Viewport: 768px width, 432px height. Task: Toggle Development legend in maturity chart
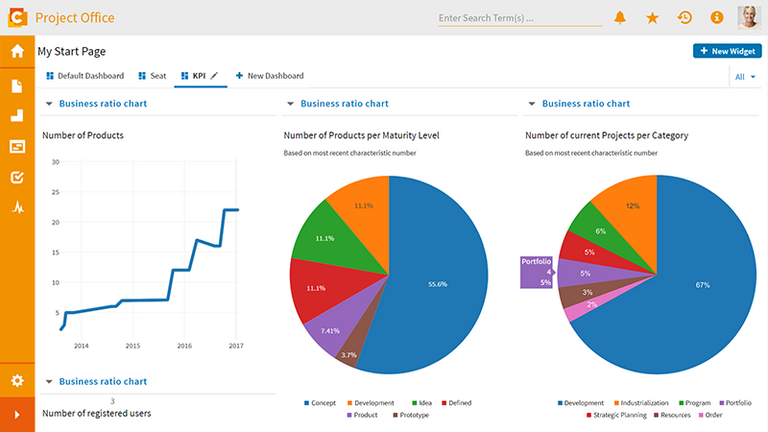371,403
